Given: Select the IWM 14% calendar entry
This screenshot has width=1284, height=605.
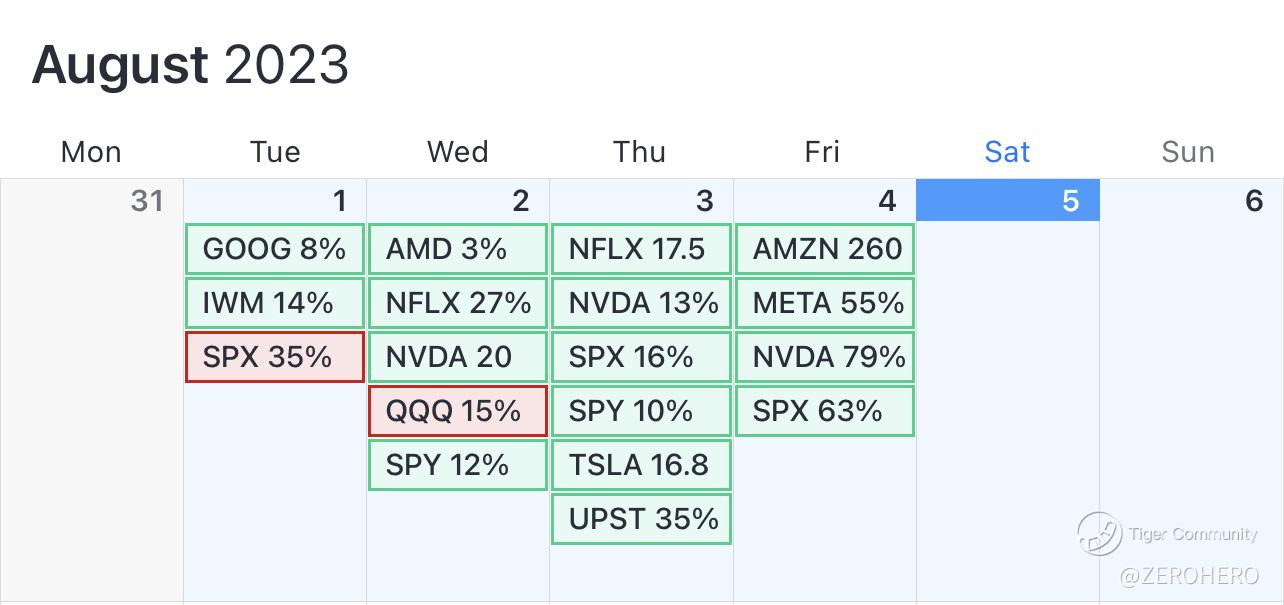Looking at the screenshot, I should pos(275,303).
